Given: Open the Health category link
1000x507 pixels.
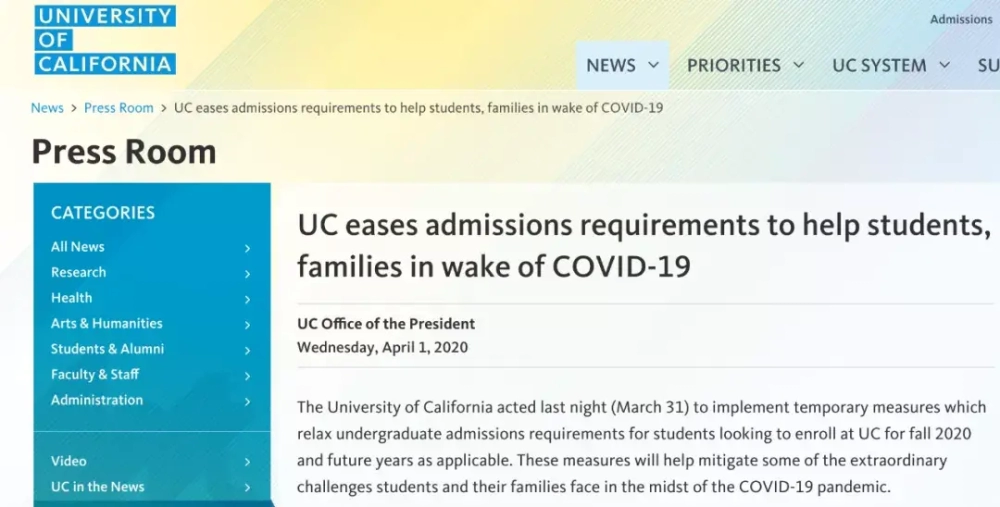Looking at the screenshot, I should (71, 298).
